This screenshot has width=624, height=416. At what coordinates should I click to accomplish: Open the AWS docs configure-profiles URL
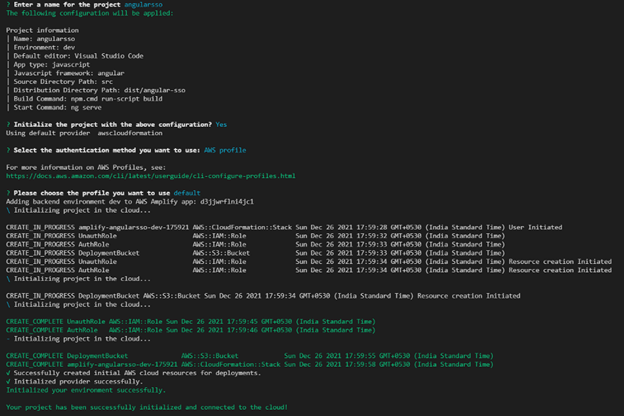pyautogui.click(x=150, y=175)
